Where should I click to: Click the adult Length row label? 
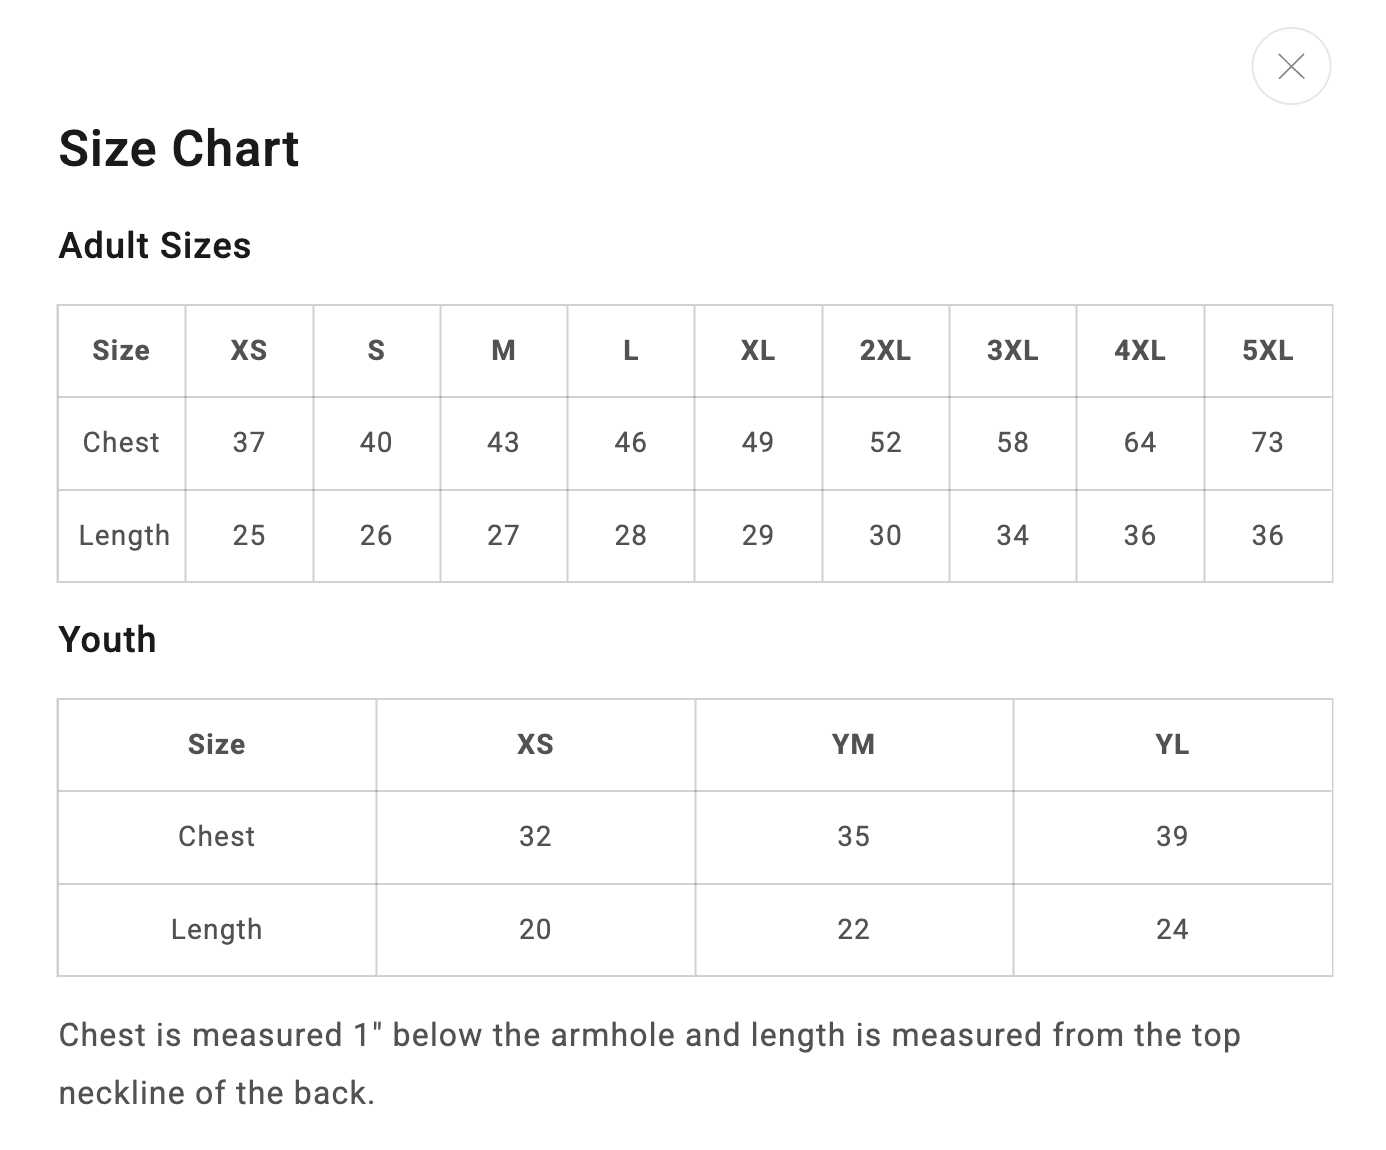(x=124, y=536)
